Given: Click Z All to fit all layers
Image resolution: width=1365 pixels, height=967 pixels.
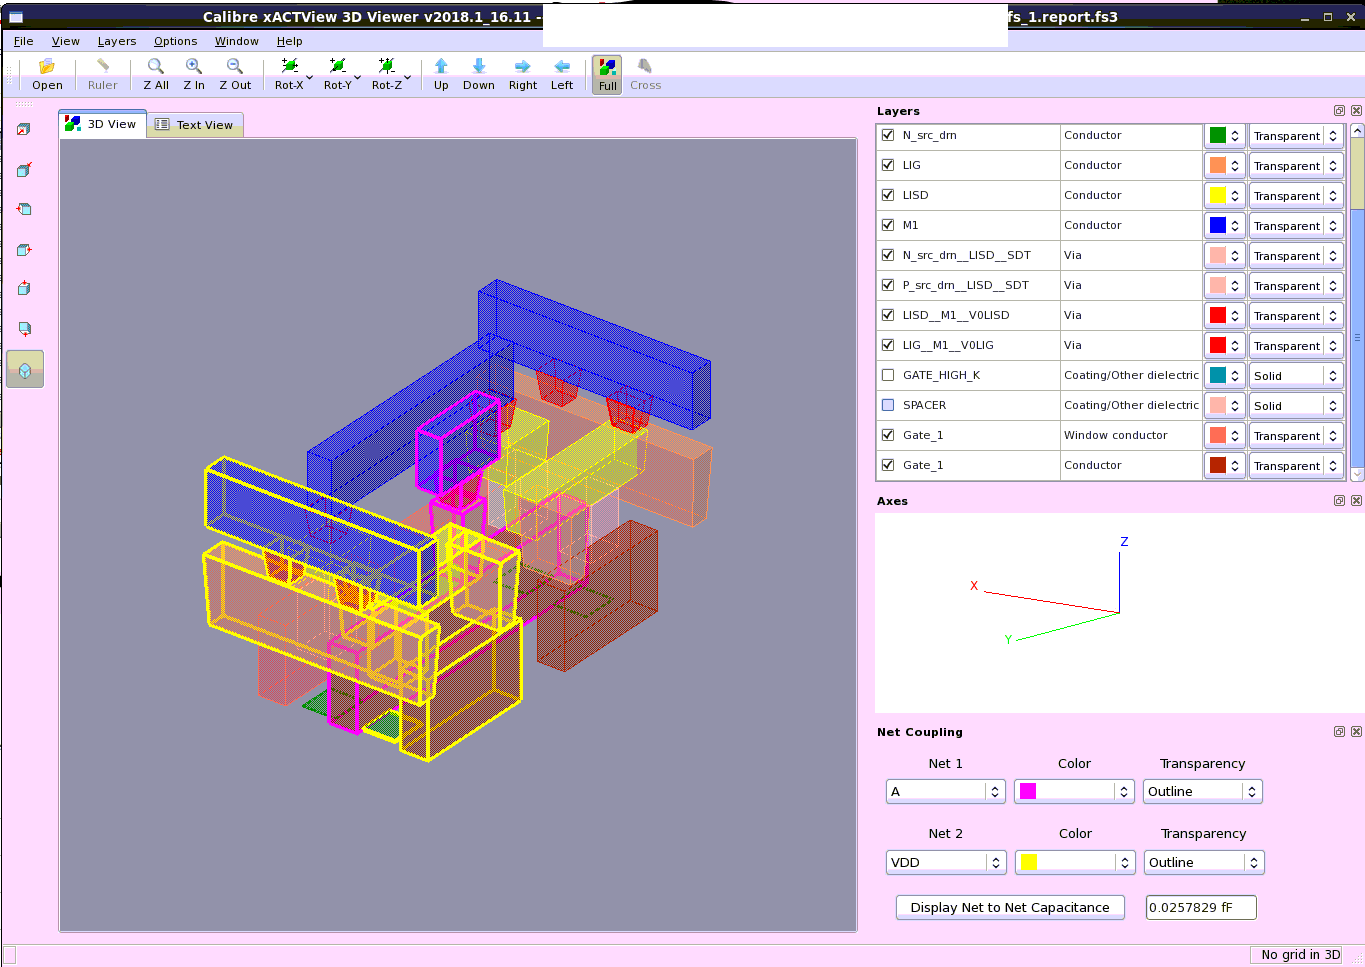Looking at the screenshot, I should (155, 70).
